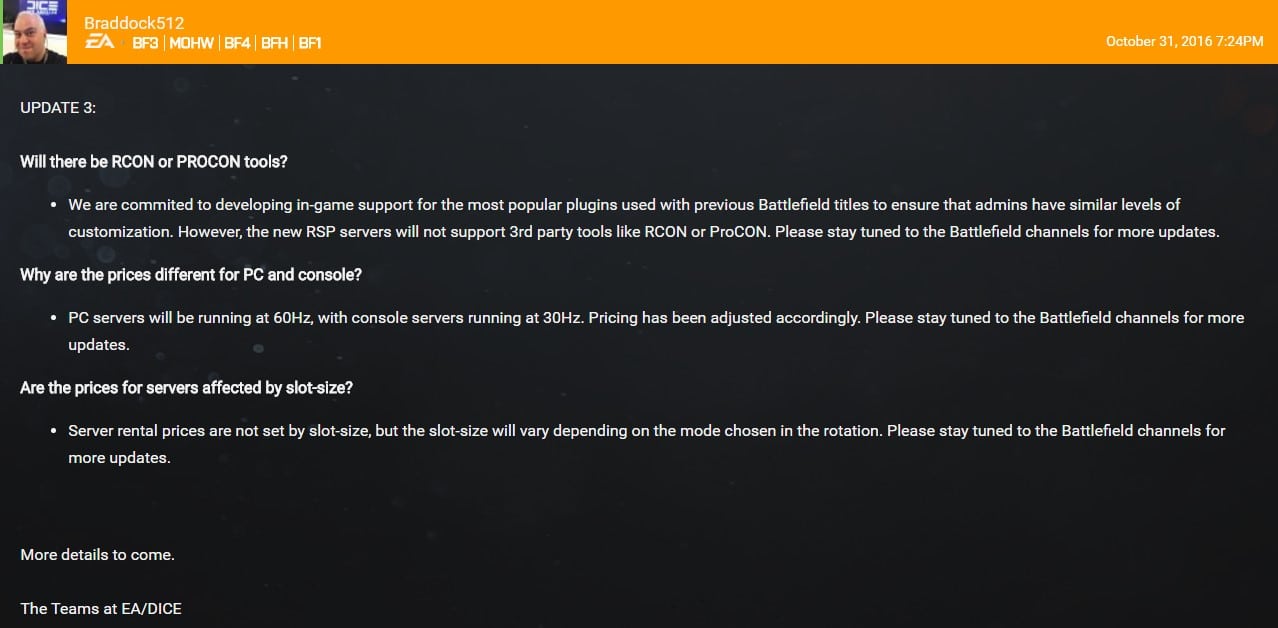
Task: Click the UPDATE 3 heading text
Action: click(x=58, y=108)
